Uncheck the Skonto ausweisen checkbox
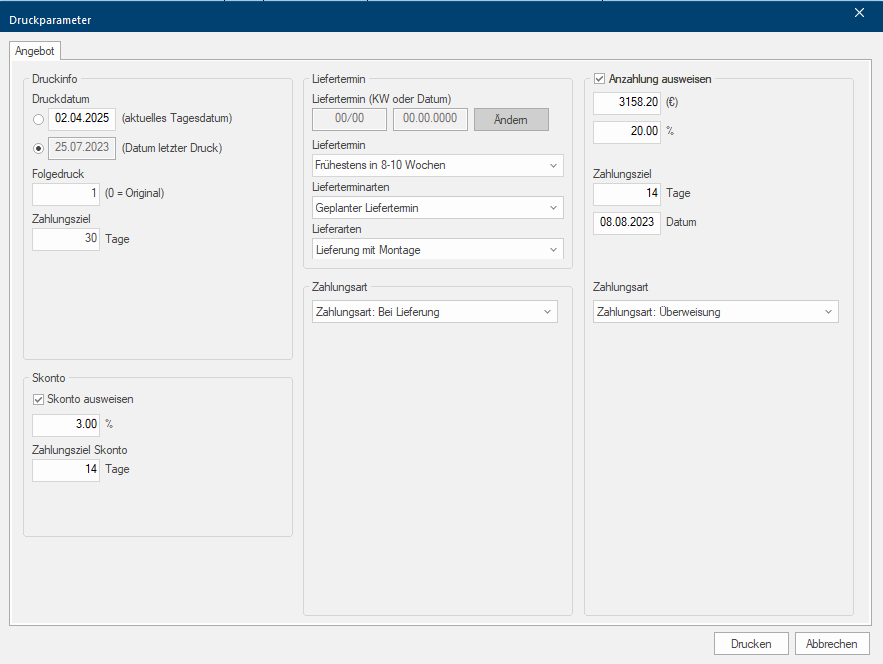This screenshot has width=883, height=664. pyautogui.click(x=39, y=399)
